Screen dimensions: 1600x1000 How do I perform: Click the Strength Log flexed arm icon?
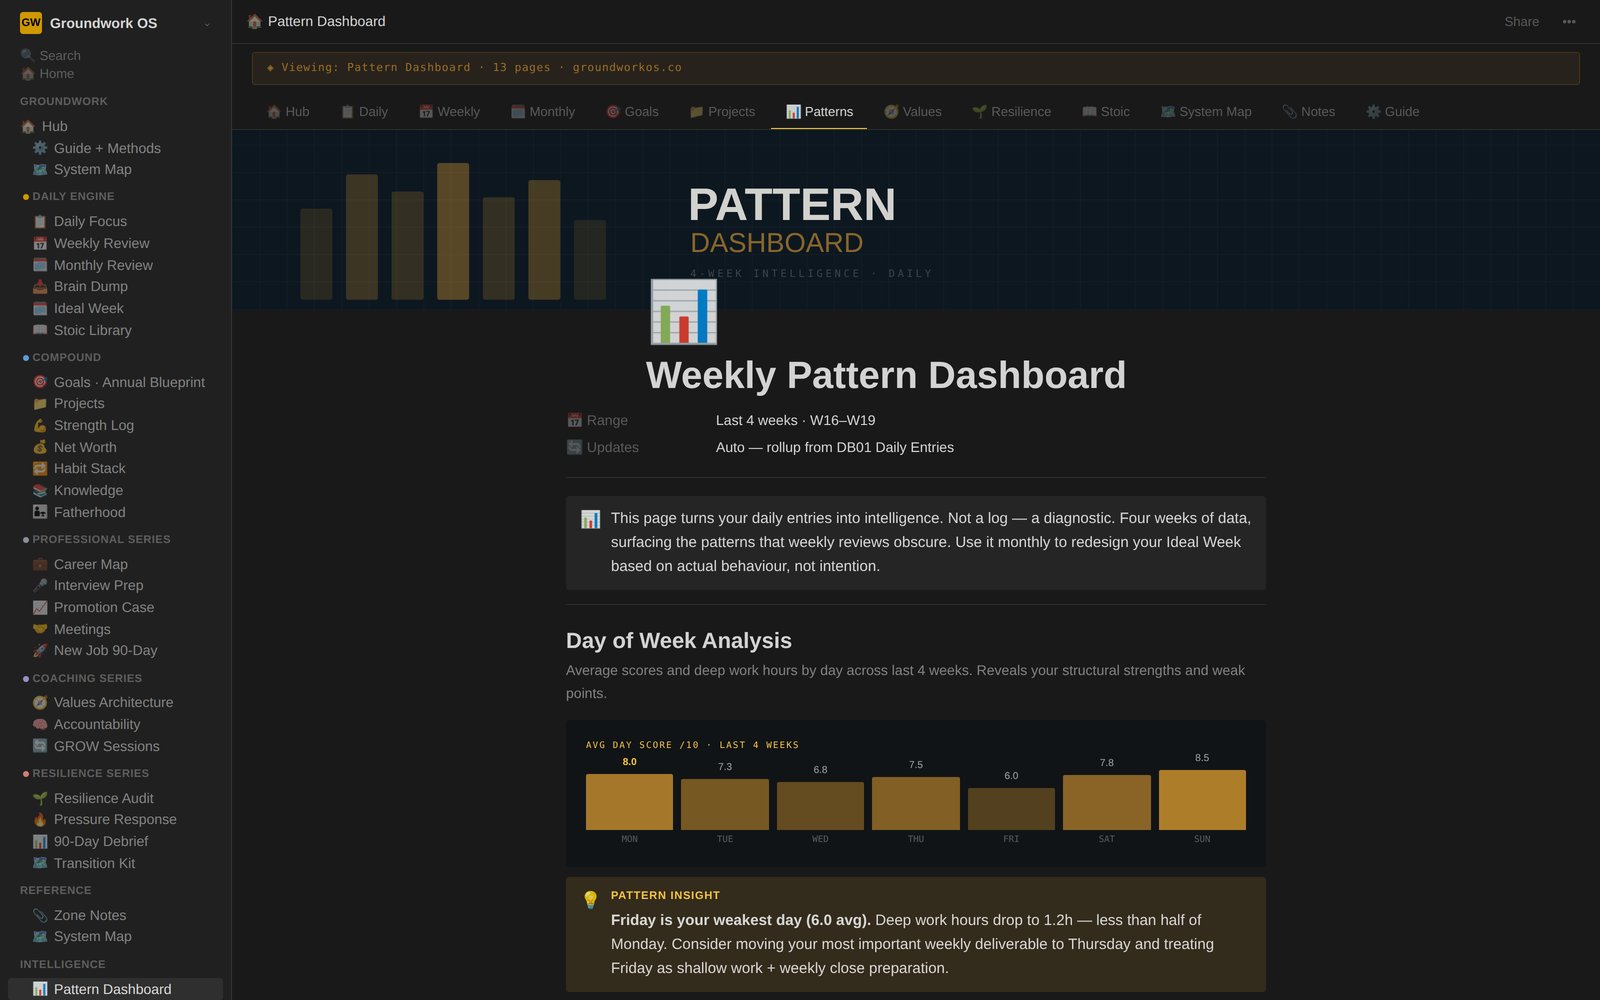[40, 425]
